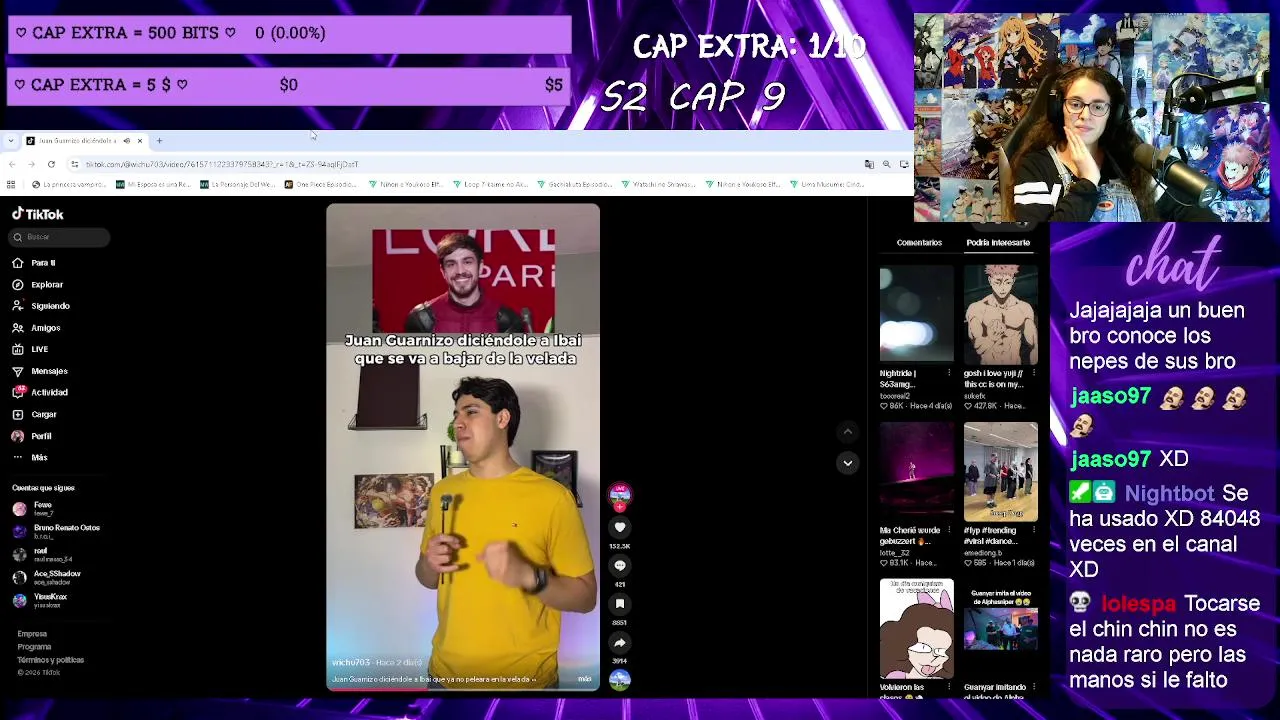Open wichu703 creator name on video
This screenshot has width=1280, height=720.
coord(351,663)
